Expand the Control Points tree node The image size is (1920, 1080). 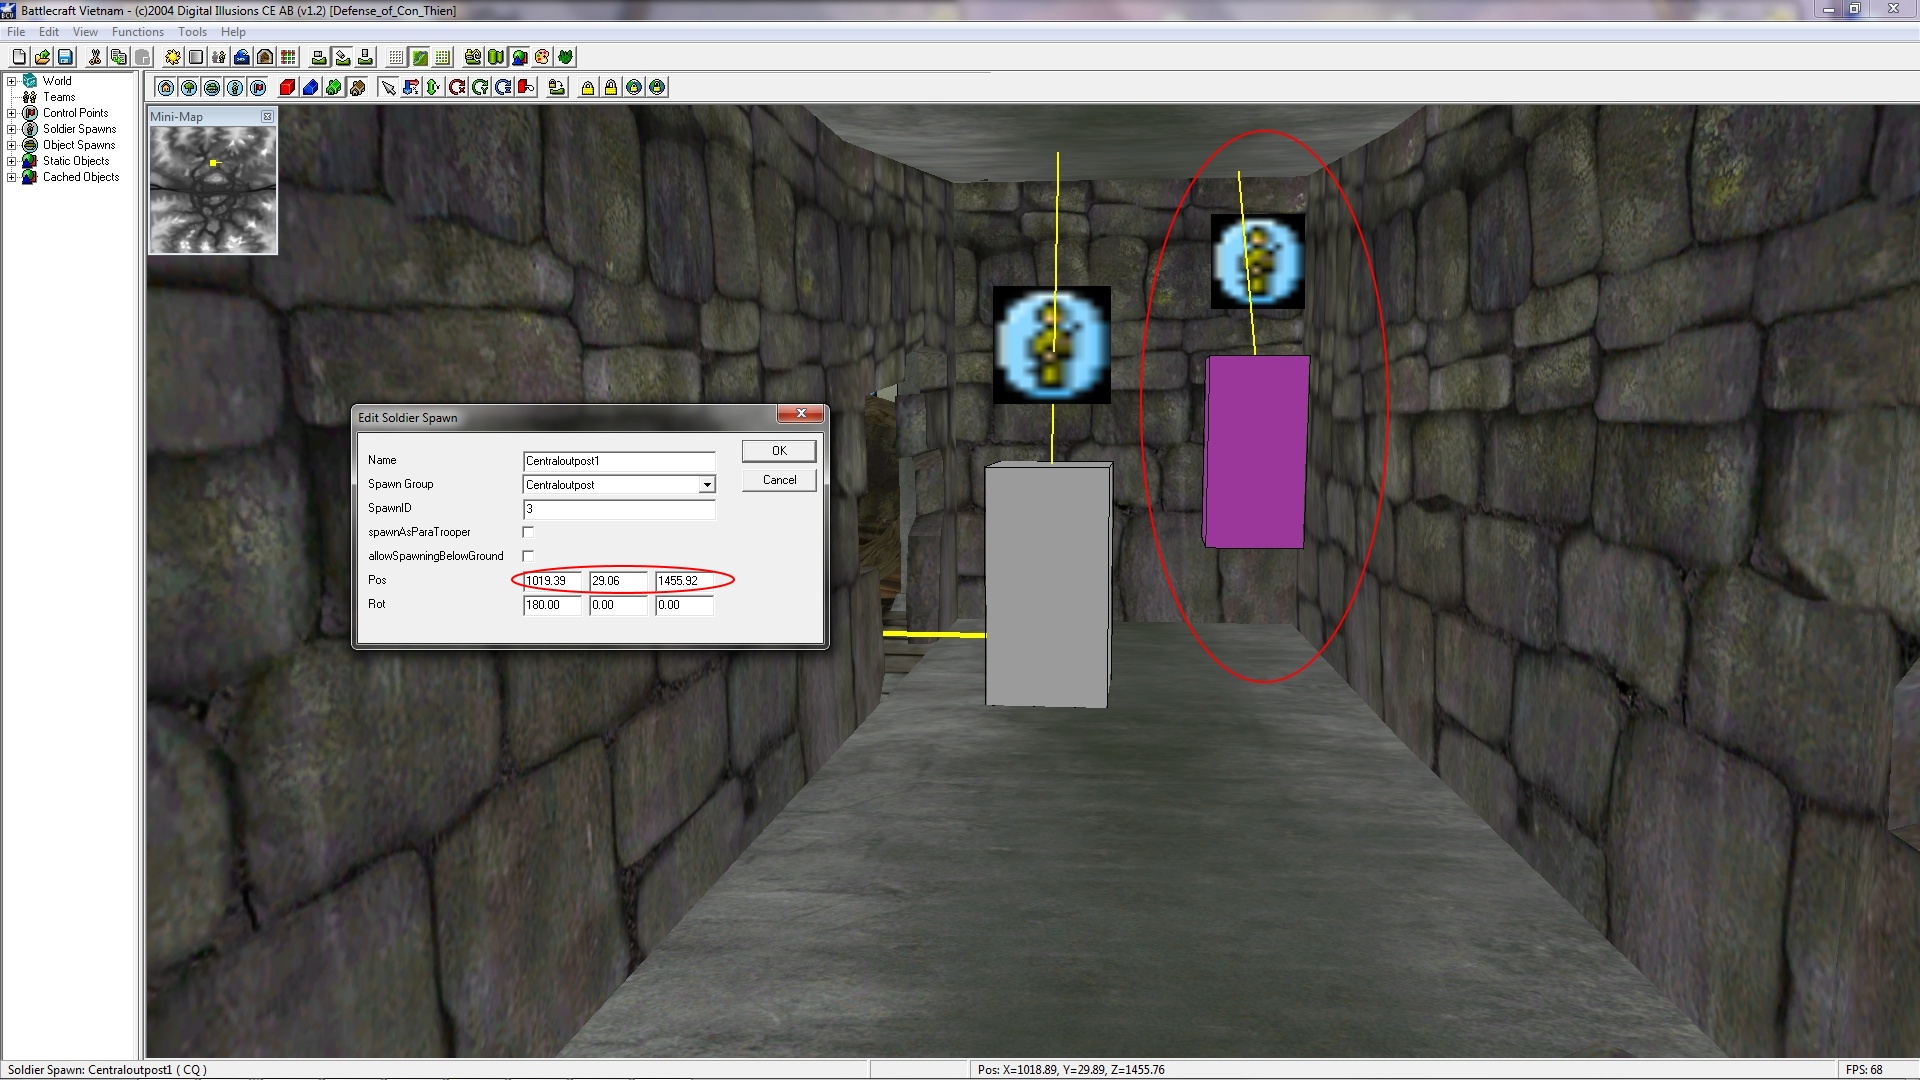point(11,113)
